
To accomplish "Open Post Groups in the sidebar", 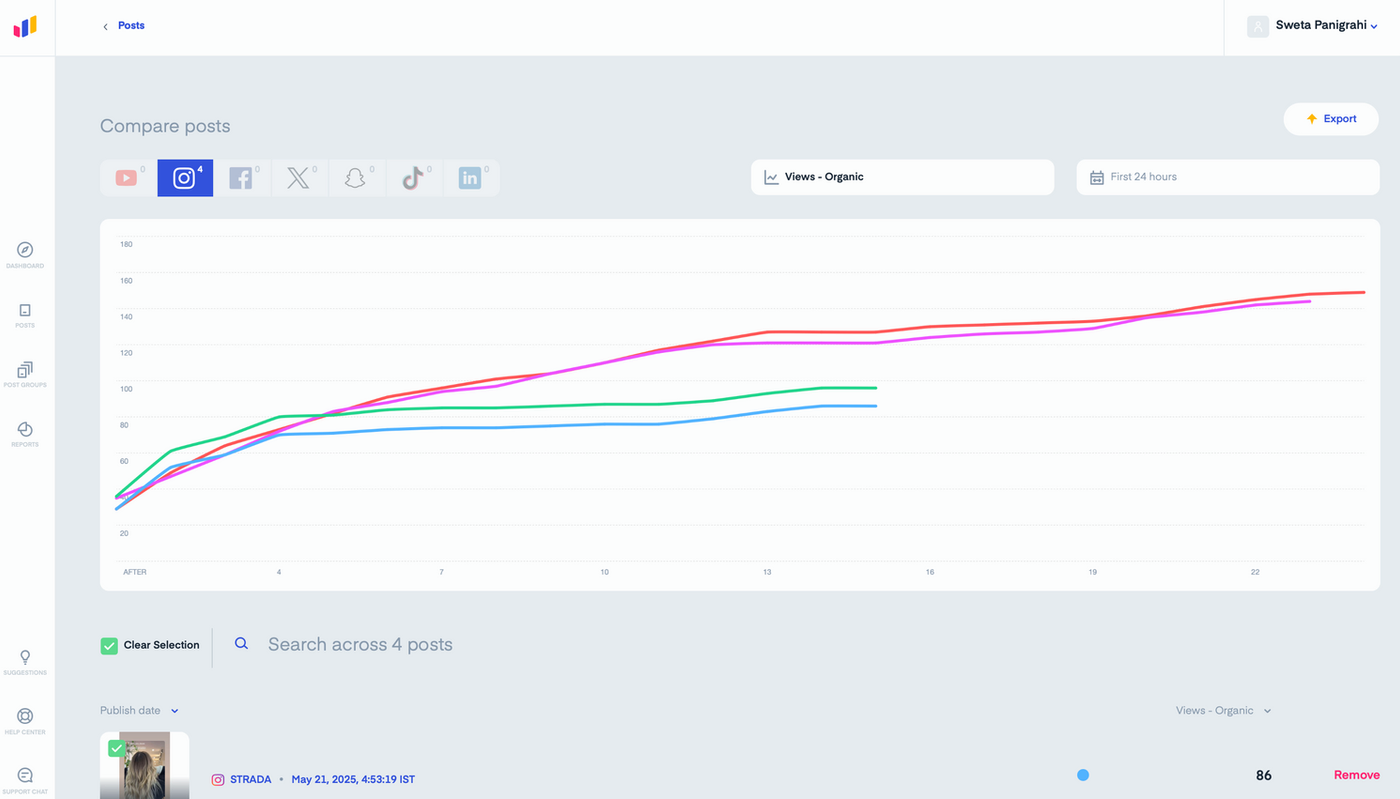I will pyautogui.click(x=25, y=375).
